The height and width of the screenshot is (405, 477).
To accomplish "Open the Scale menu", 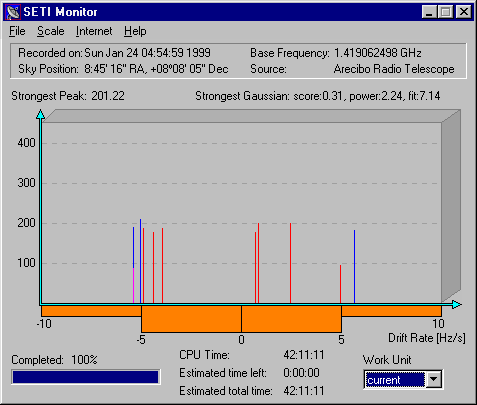I will pyautogui.click(x=51, y=31).
